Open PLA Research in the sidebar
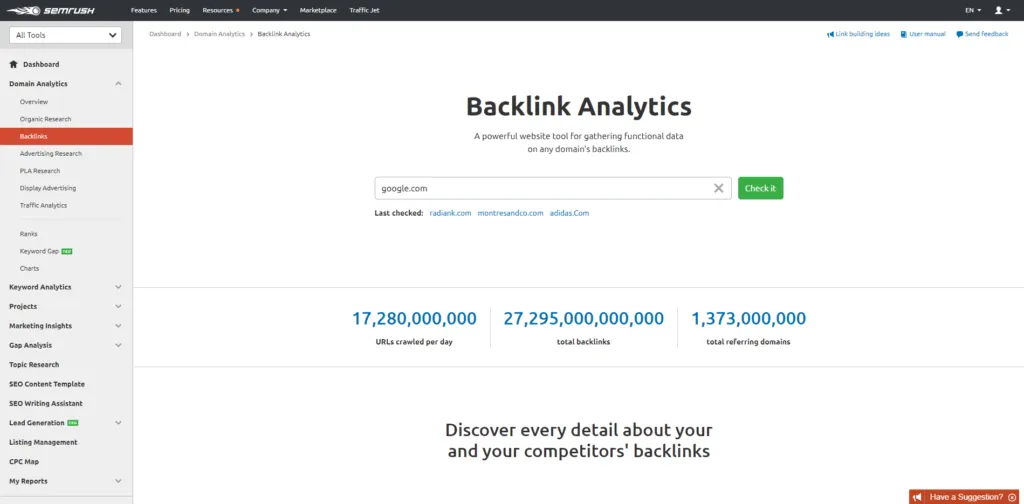The width and height of the screenshot is (1024, 504). tap(40, 171)
